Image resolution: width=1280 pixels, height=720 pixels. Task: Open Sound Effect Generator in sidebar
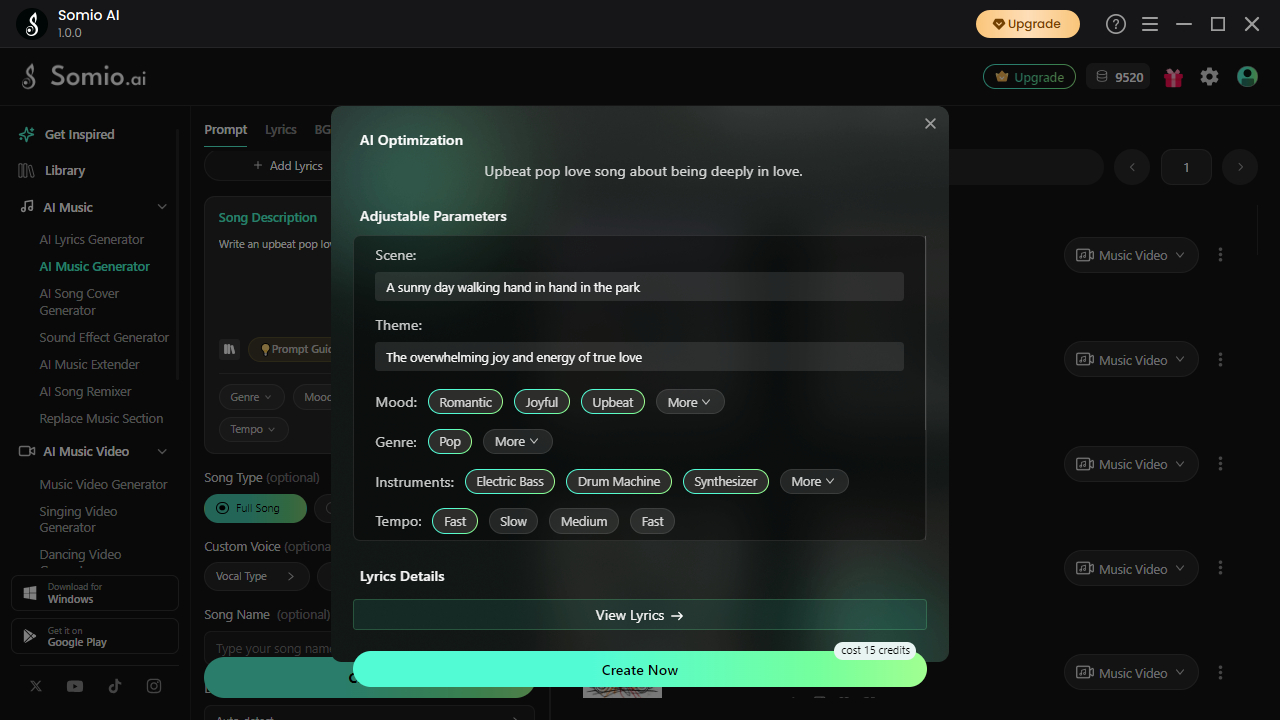click(x=104, y=337)
